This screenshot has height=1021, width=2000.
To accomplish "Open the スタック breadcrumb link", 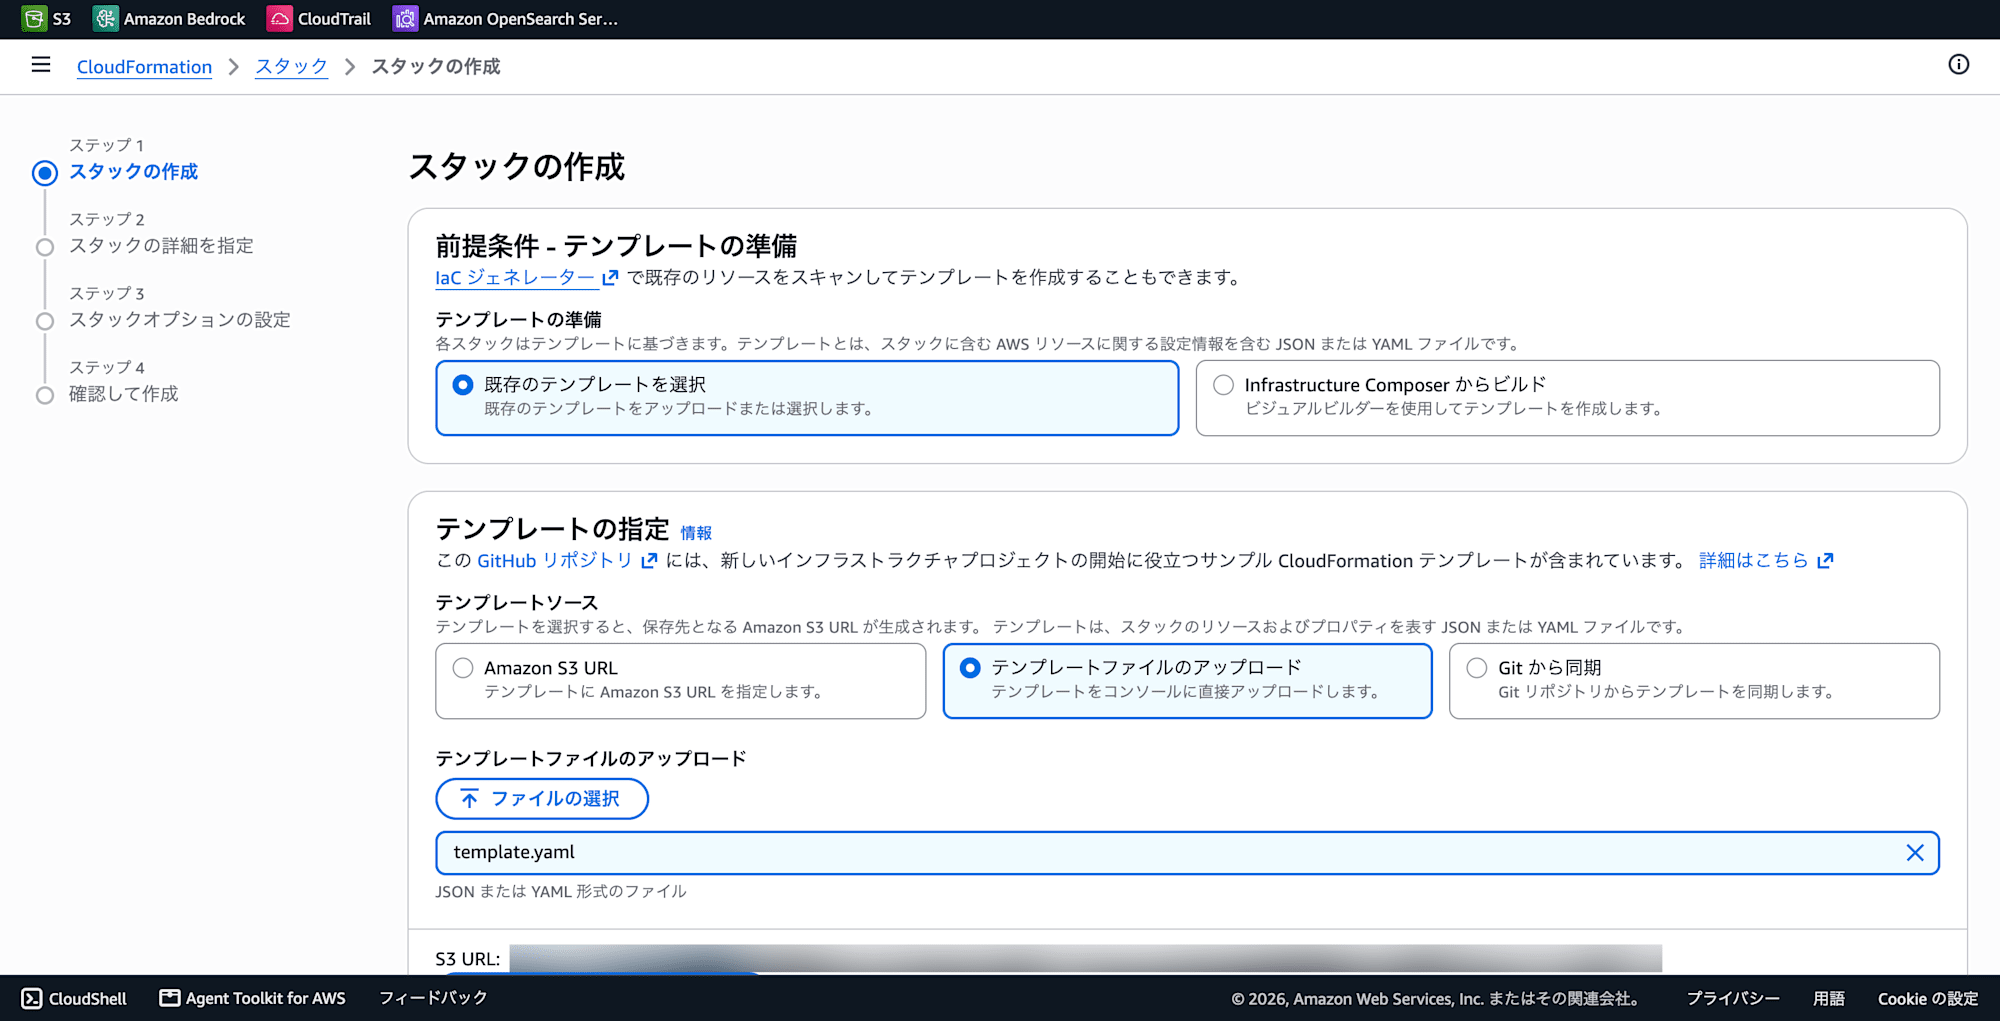I will pyautogui.click(x=291, y=67).
